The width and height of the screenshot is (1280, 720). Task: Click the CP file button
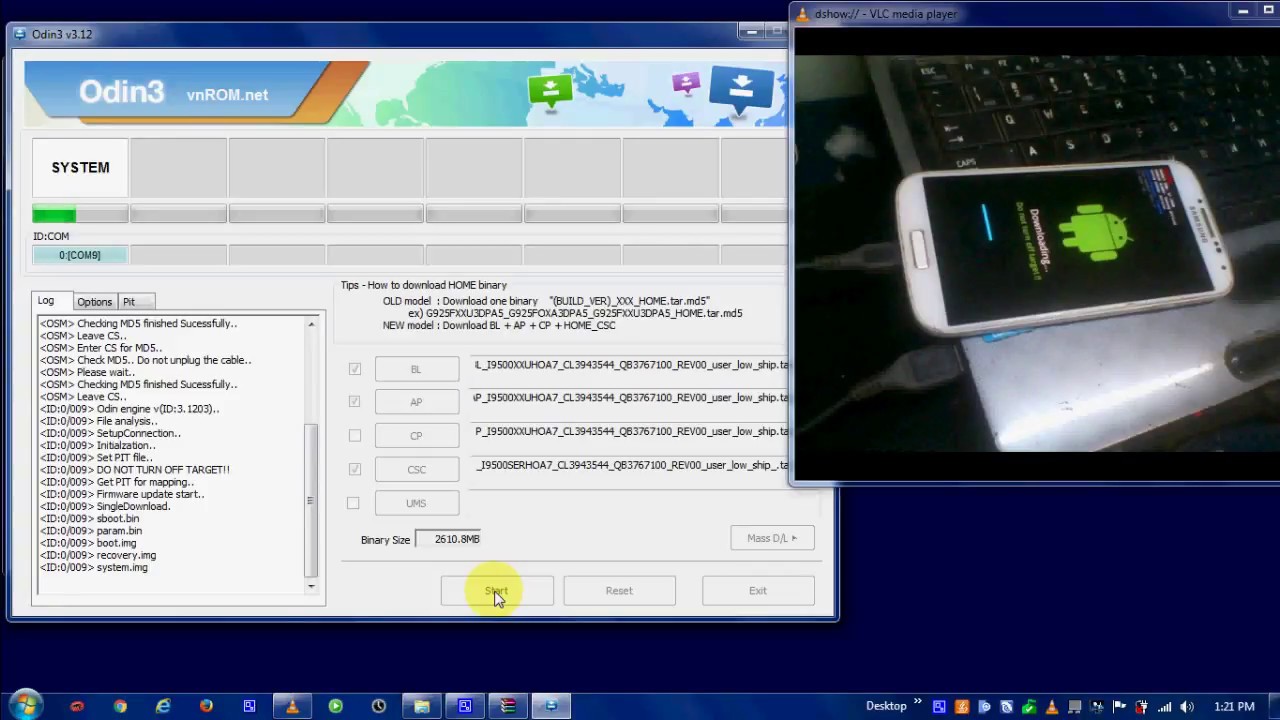[x=416, y=436]
